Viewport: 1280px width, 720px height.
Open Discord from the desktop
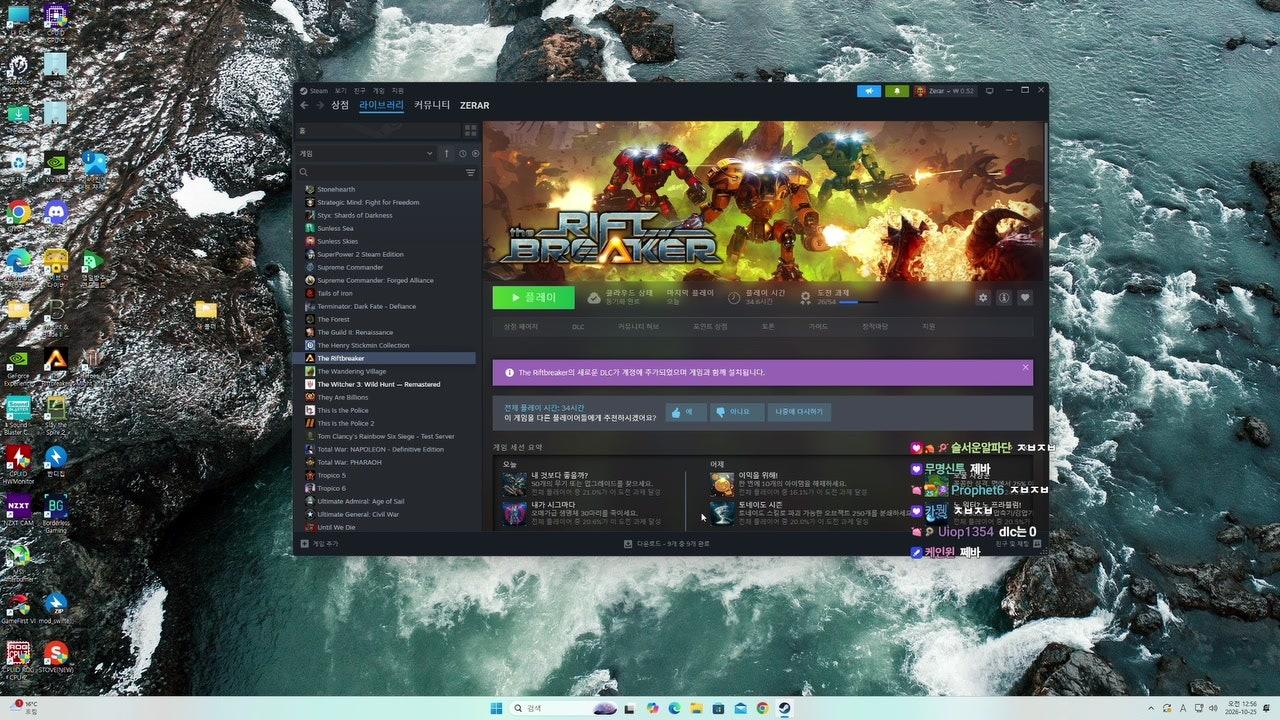(x=55, y=213)
